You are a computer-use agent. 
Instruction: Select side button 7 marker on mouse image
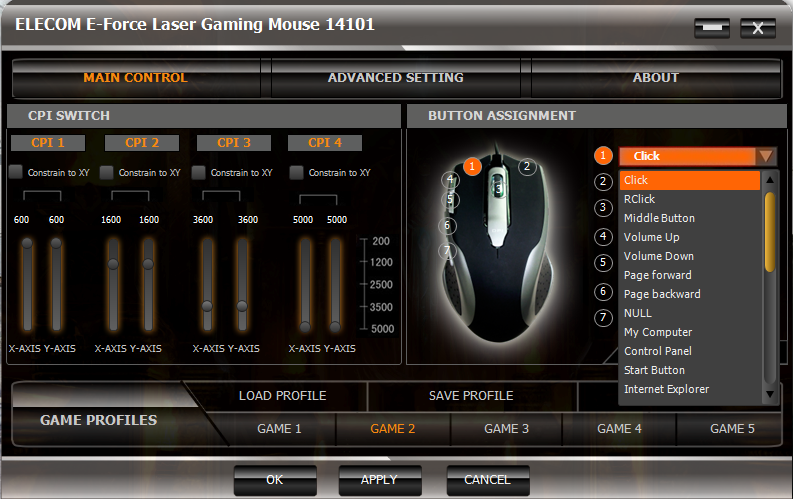[447, 250]
